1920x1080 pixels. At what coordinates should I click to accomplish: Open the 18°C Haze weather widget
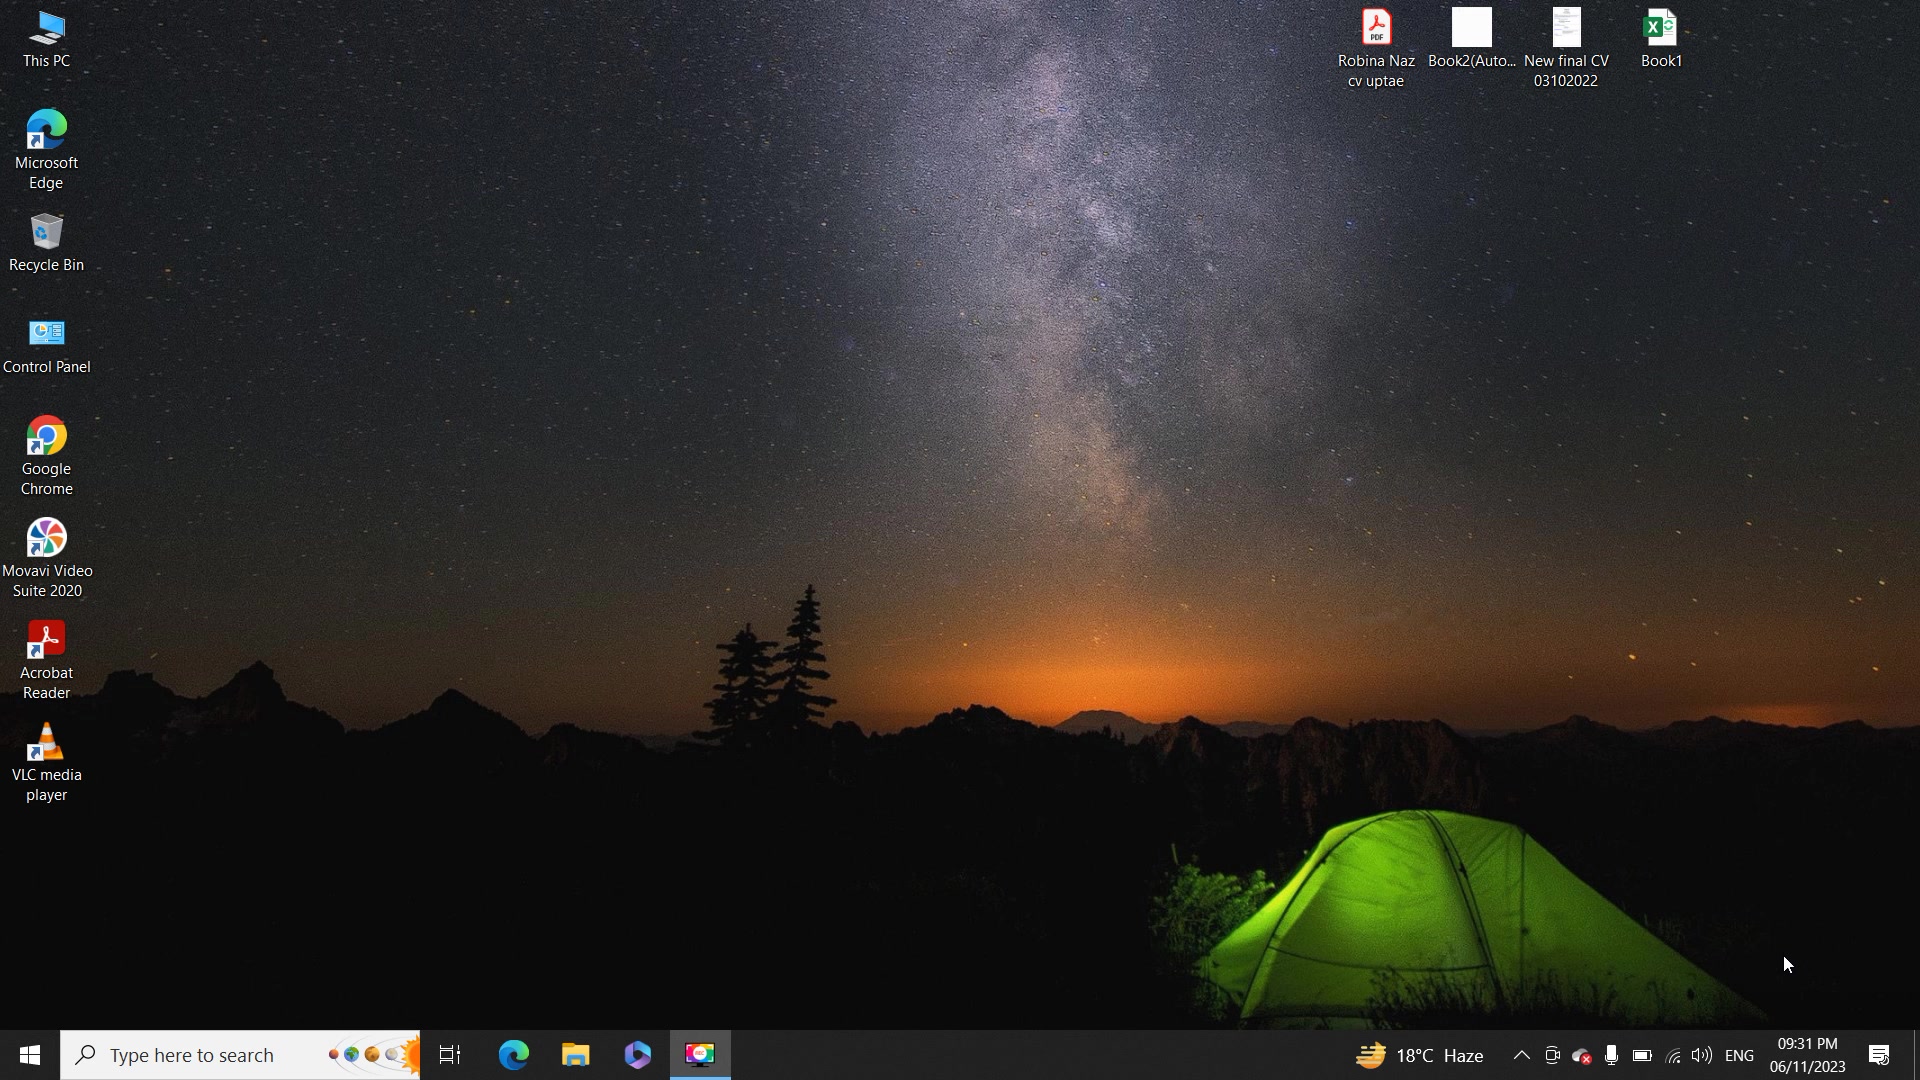pyautogui.click(x=1420, y=1055)
